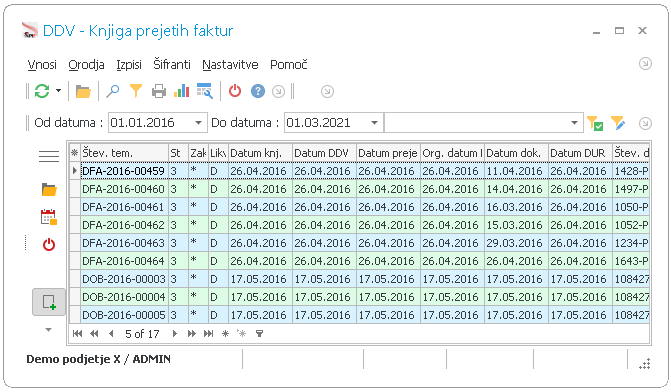
Task: Click the toolbar open folder icon
Action: [x=83, y=91]
